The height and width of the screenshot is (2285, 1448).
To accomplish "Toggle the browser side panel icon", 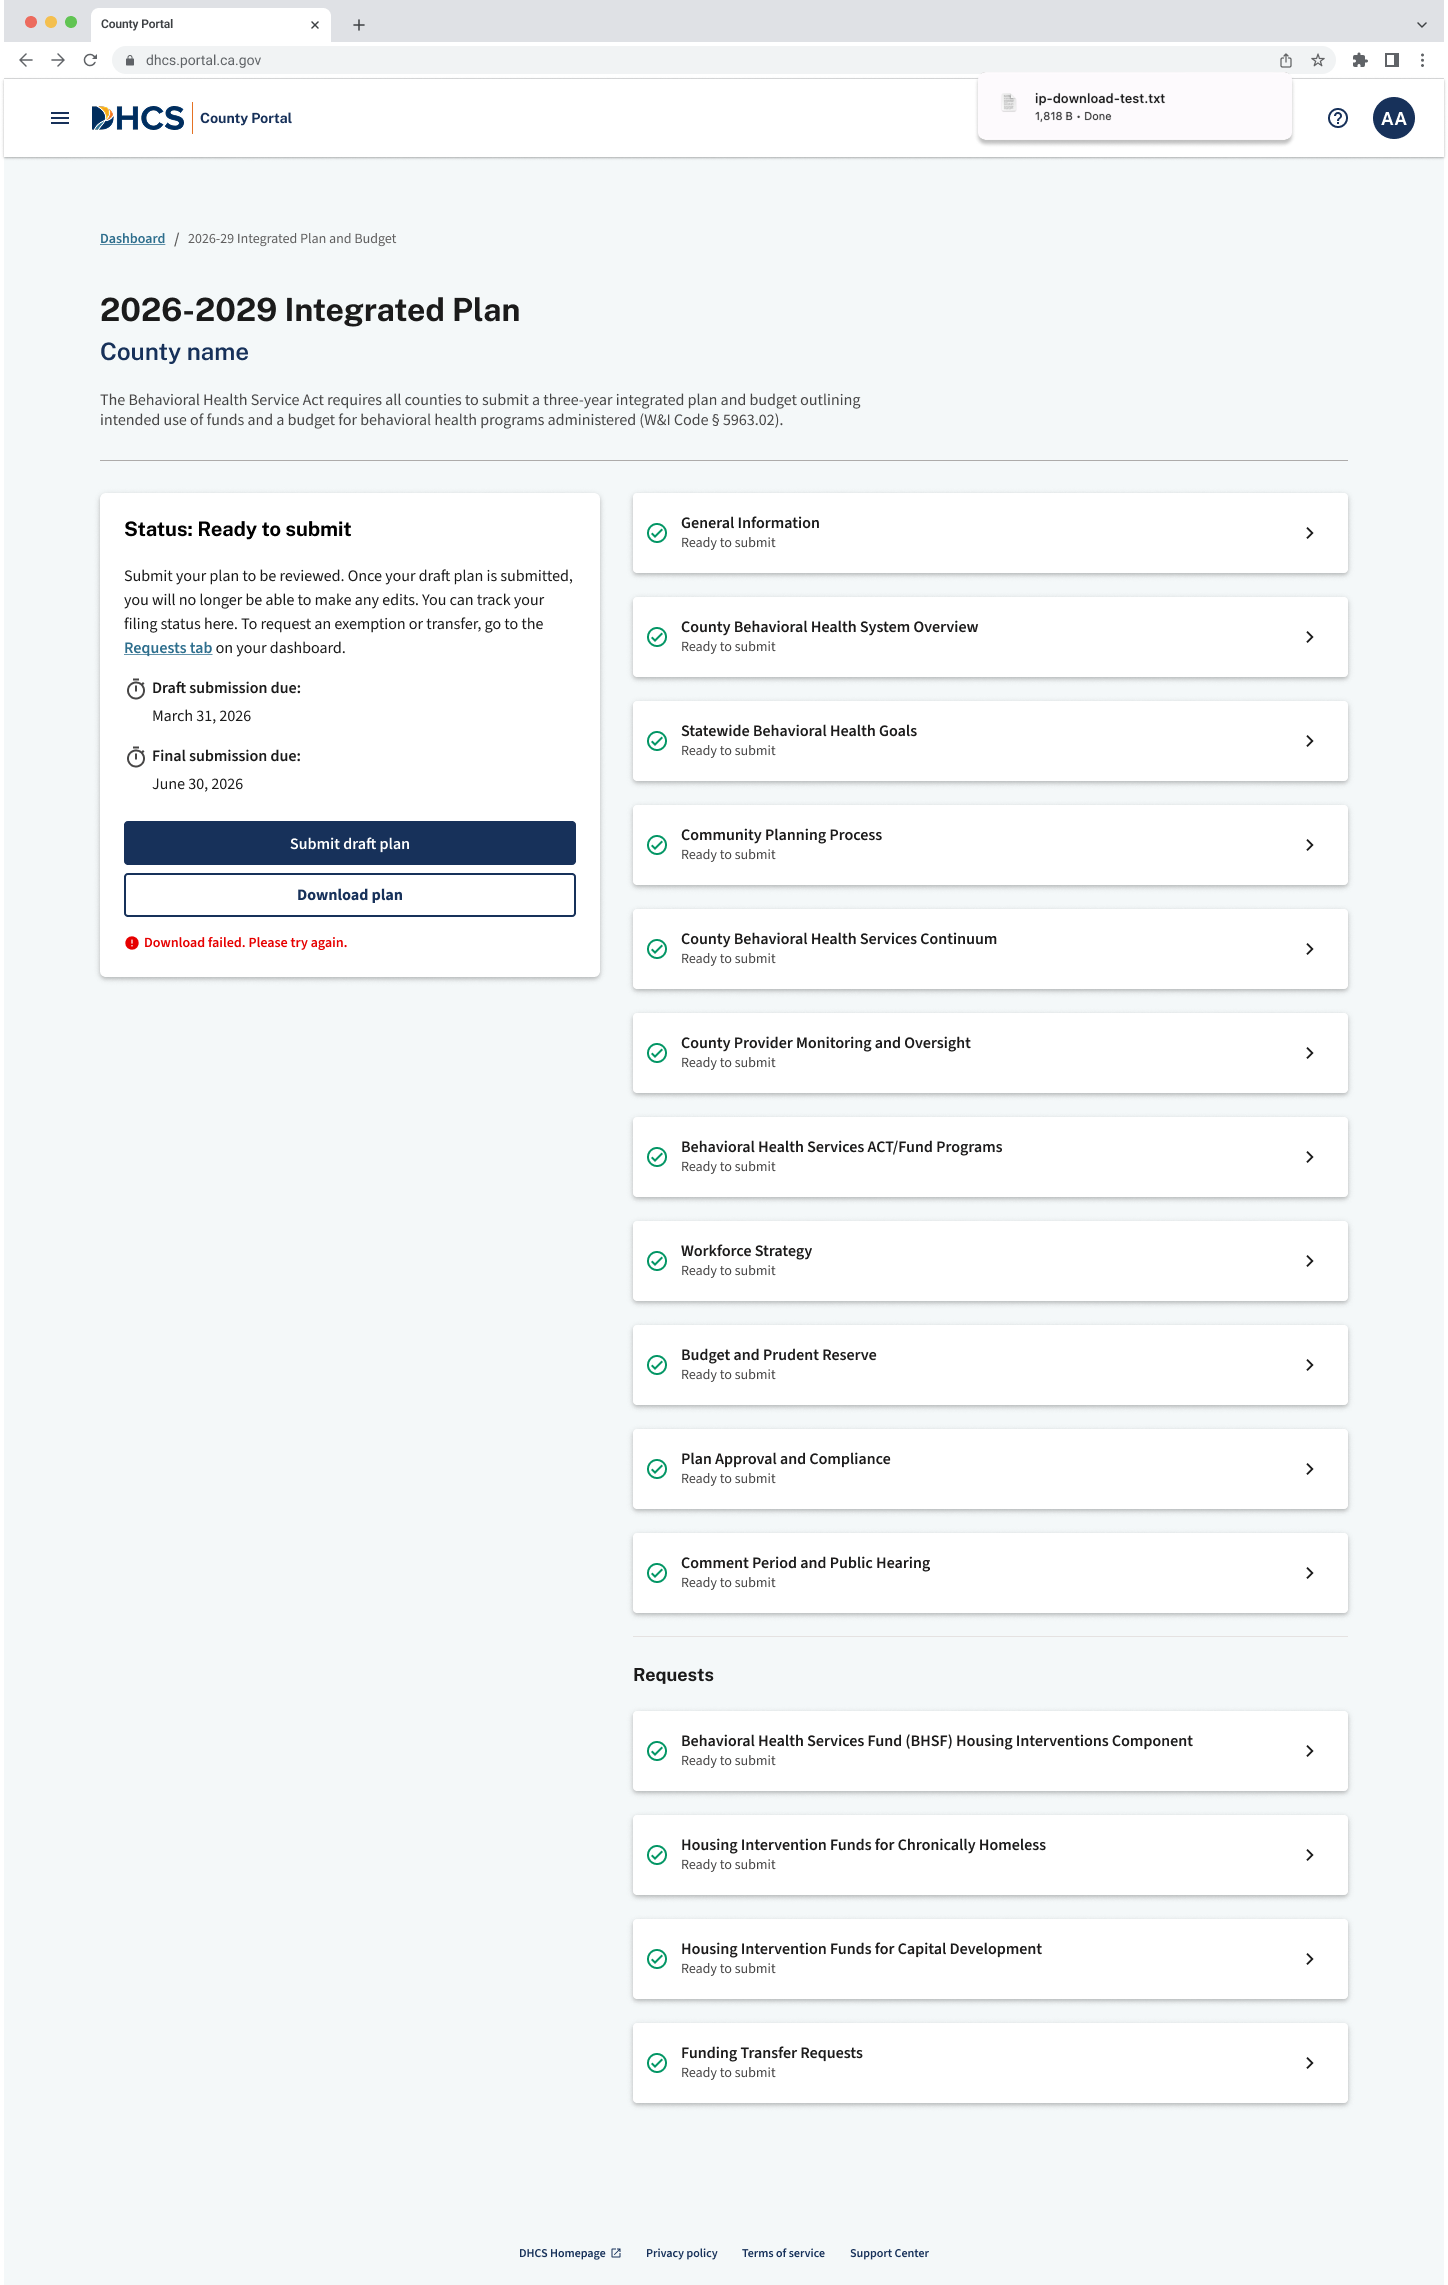I will click(x=1391, y=60).
